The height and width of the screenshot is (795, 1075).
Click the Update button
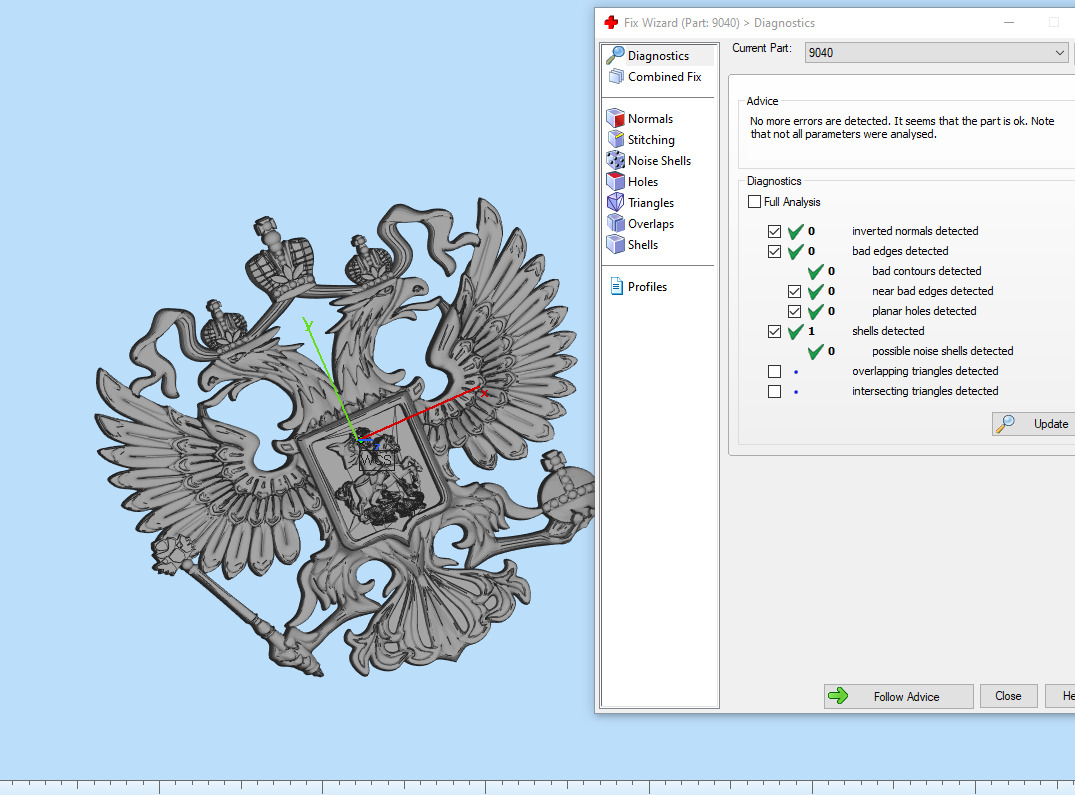point(1035,424)
